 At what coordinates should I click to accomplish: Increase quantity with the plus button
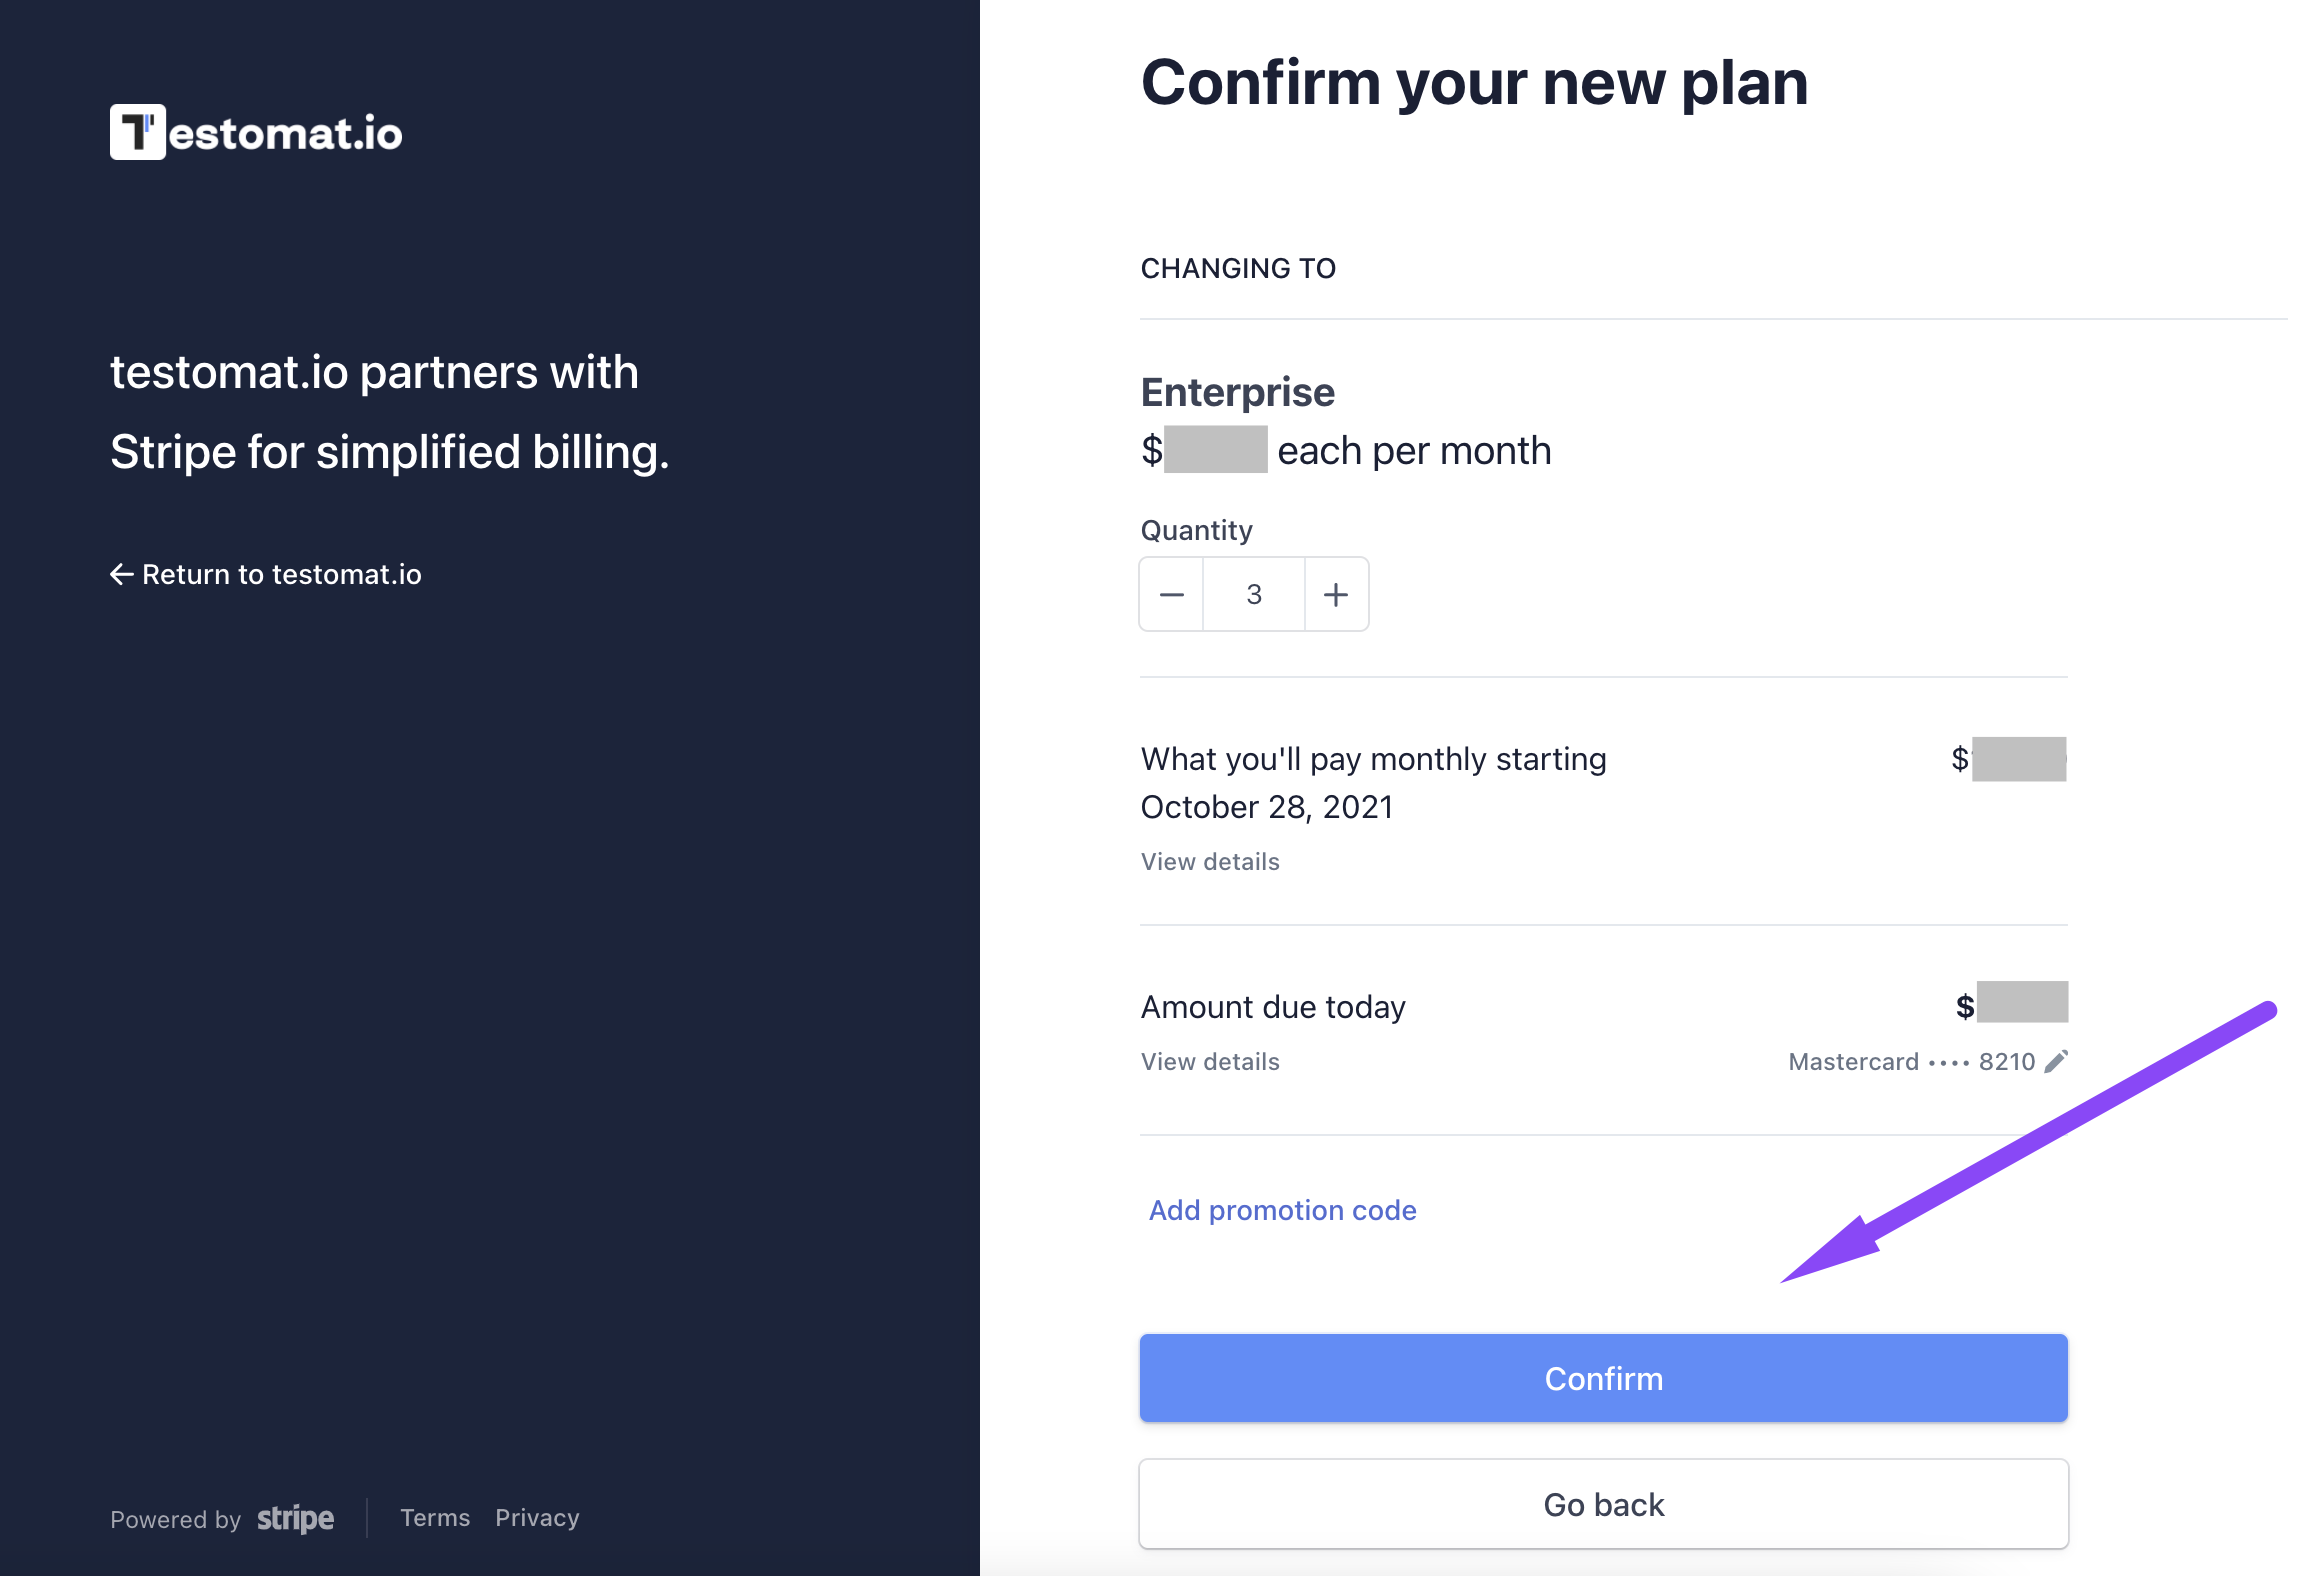coord(1336,595)
